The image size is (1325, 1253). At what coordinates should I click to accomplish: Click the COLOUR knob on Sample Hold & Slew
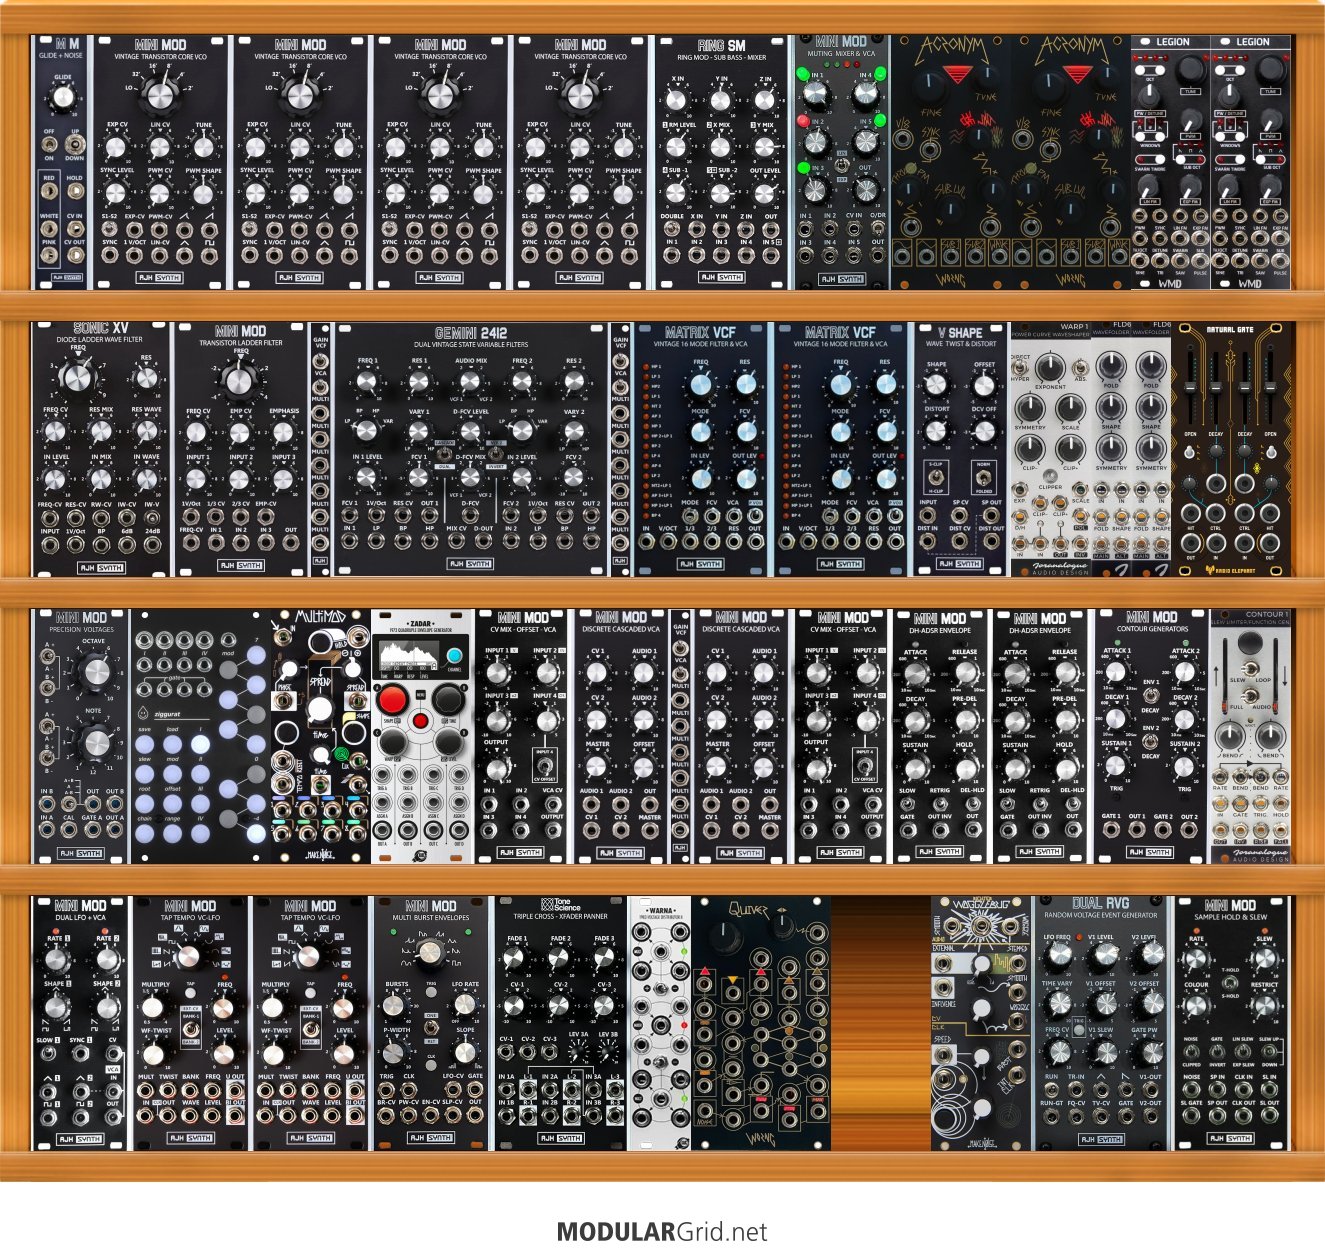click(1197, 1006)
